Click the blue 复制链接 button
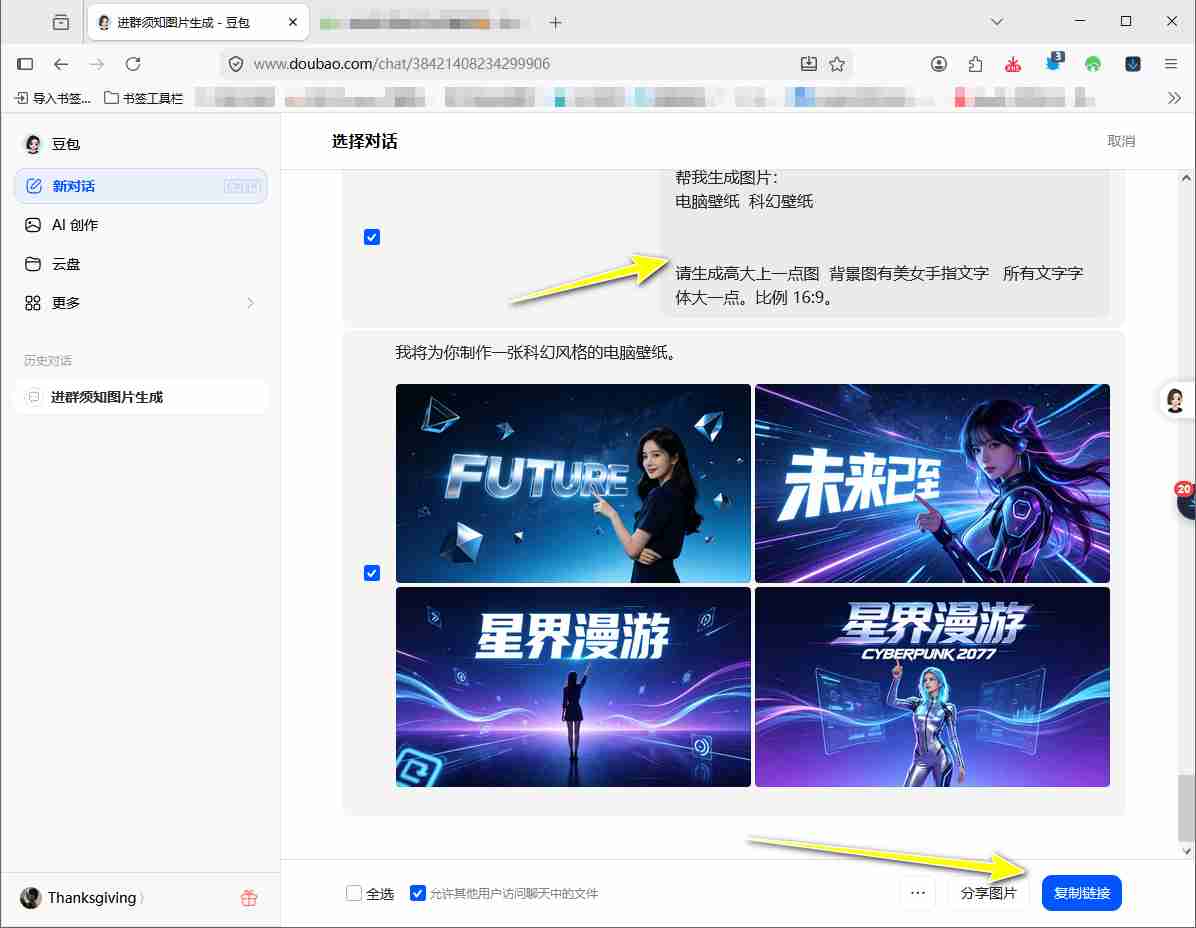Screen dimensions: 1196x928 point(1081,893)
